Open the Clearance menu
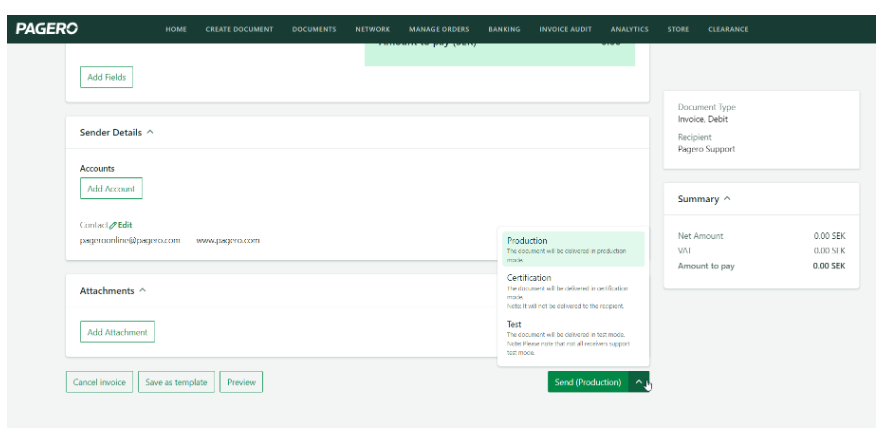Screen dimensions: 882x433 [x=728, y=29]
